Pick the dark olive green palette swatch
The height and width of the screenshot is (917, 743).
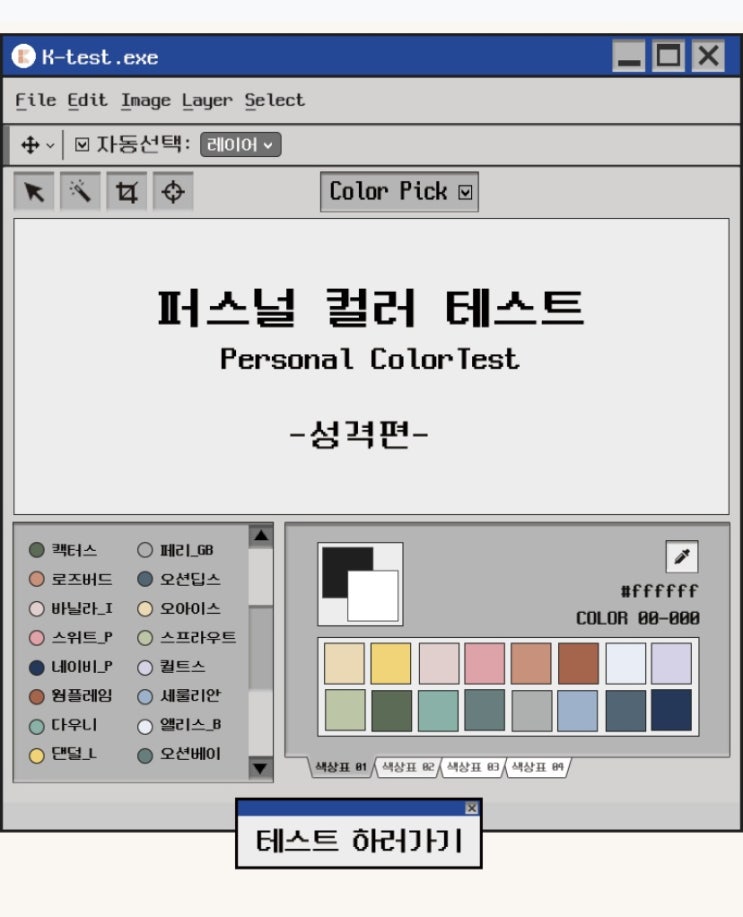tap(391, 711)
